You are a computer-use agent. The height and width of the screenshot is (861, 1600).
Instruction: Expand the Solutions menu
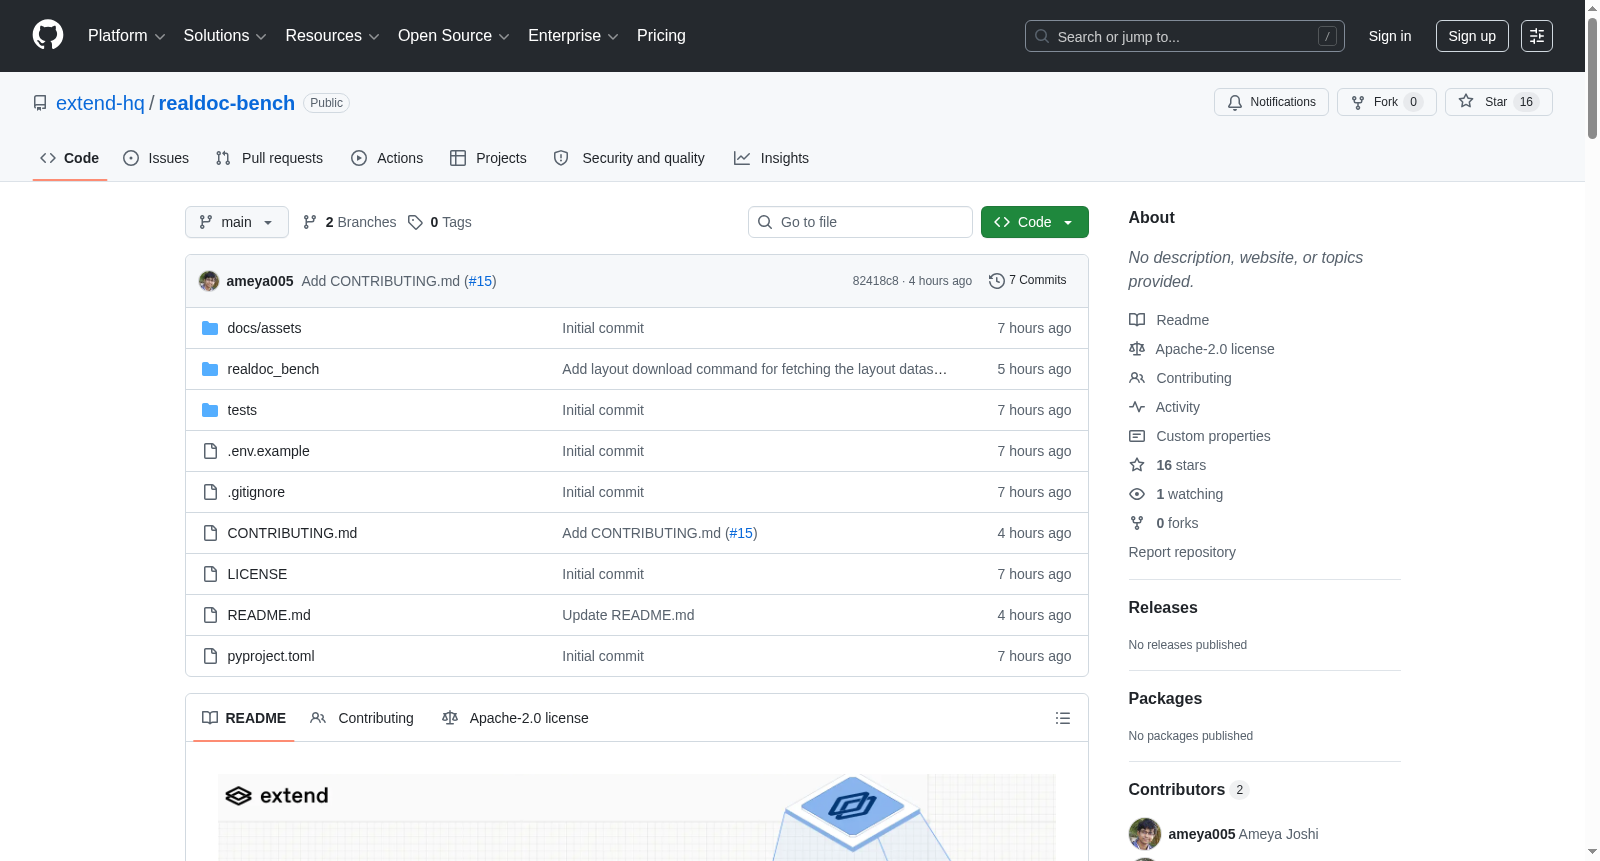tap(225, 36)
